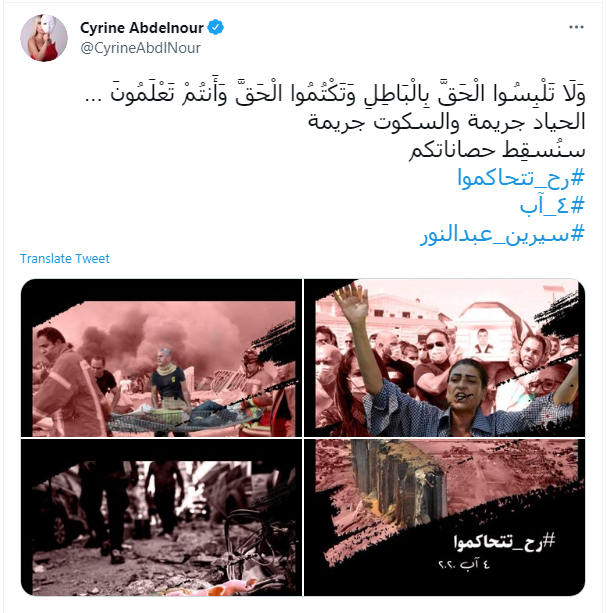Viewport: 607px width, 613px height.
Task: Click the Translate Tweet link
Action: coord(64,258)
